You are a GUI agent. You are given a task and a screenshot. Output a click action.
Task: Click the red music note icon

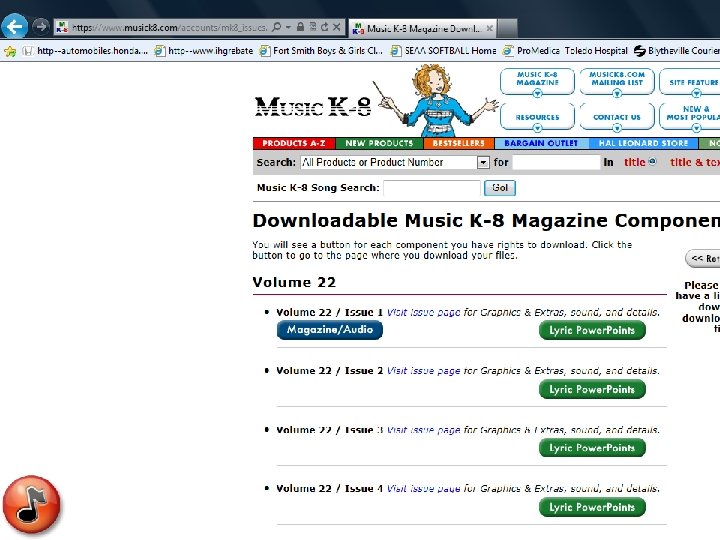click(x=32, y=505)
